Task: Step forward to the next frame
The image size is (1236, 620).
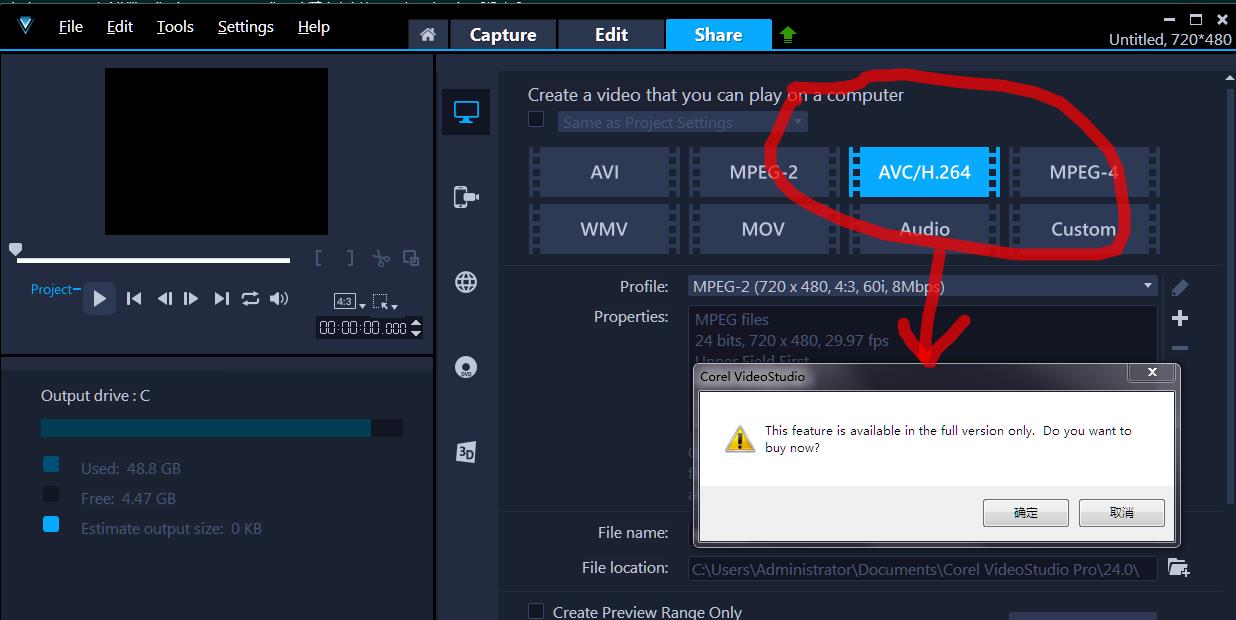Action: 191,298
